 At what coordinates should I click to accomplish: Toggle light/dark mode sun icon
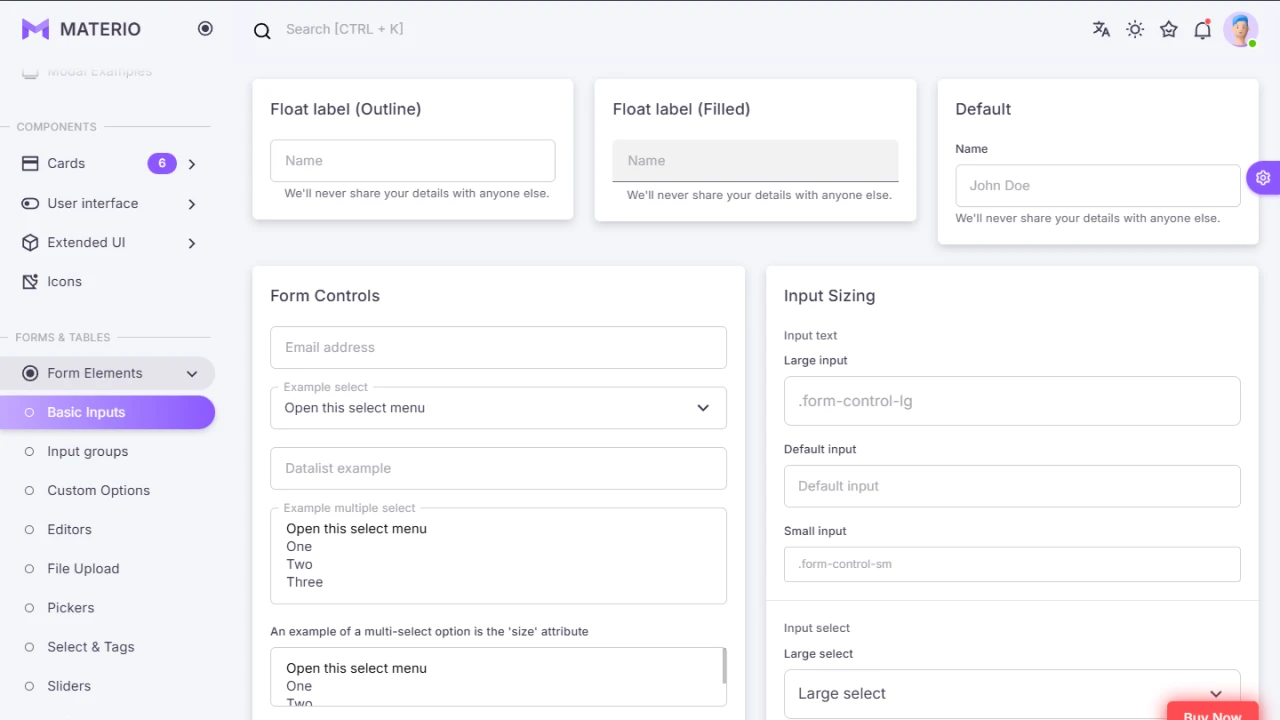point(1135,29)
